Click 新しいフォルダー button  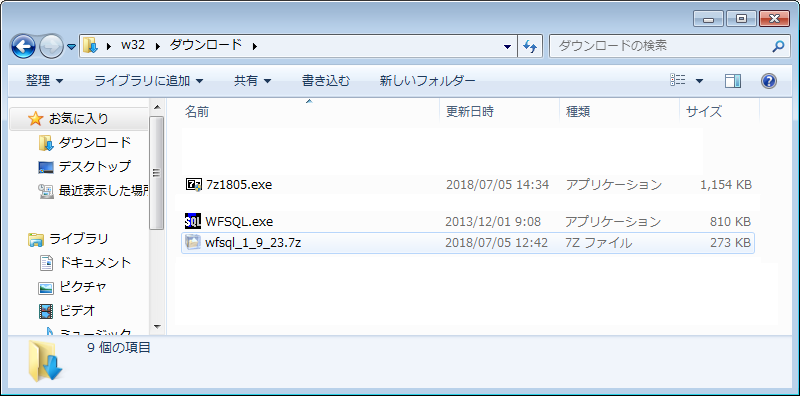(x=428, y=81)
